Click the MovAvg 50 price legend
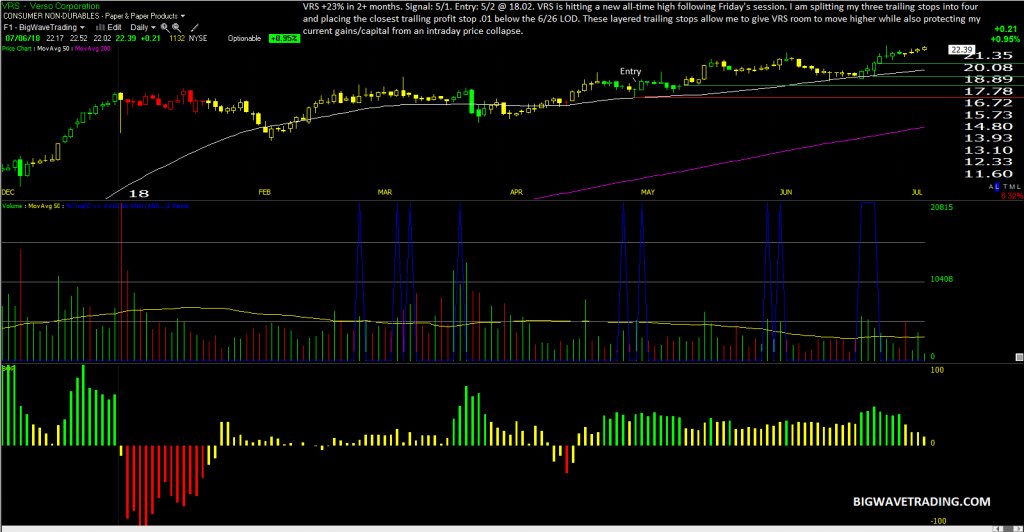The height and width of the screenshot is (532, 1024). click(53, 49)
